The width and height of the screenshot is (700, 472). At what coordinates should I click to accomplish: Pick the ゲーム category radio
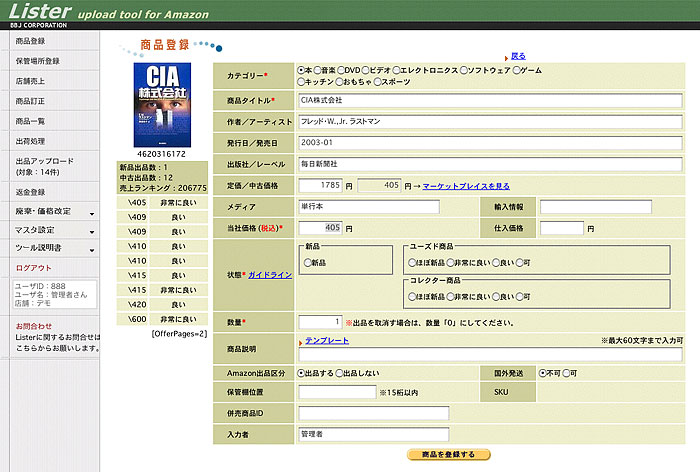point(517,70)
